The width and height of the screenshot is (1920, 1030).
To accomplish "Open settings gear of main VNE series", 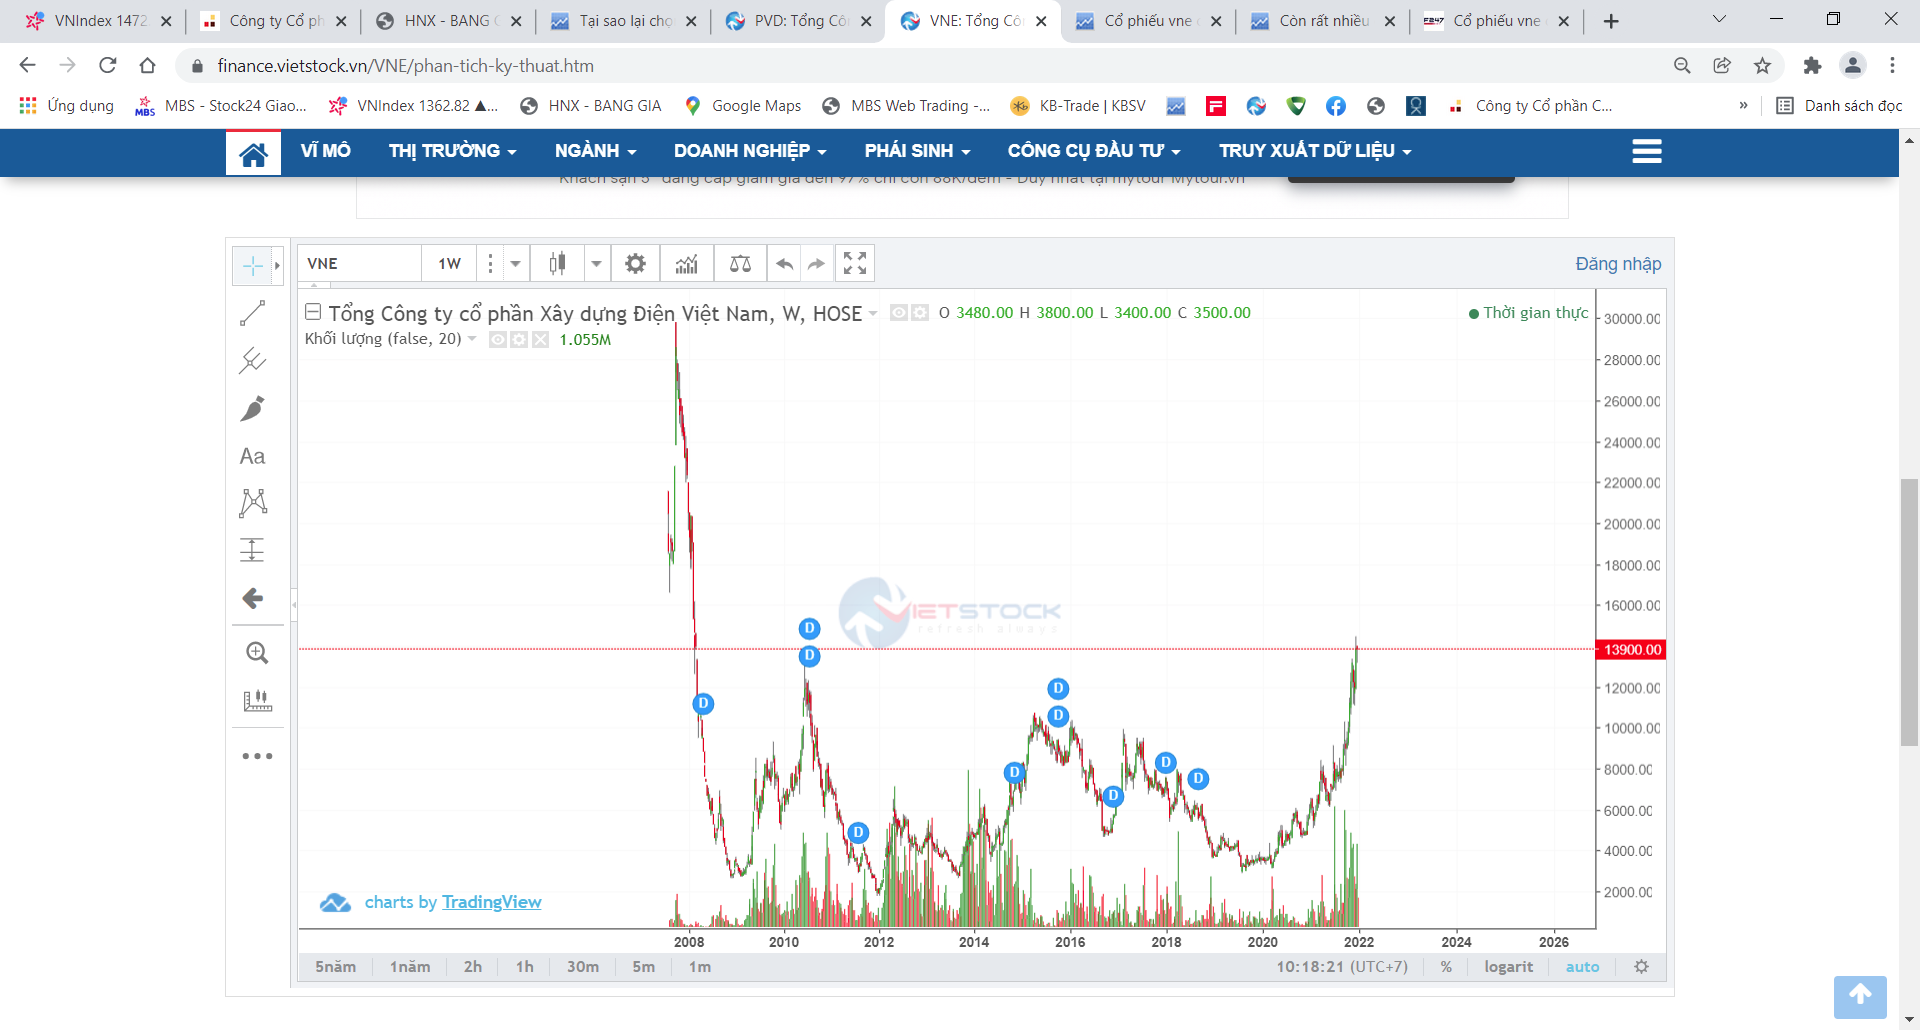I will tap(920, 313).
